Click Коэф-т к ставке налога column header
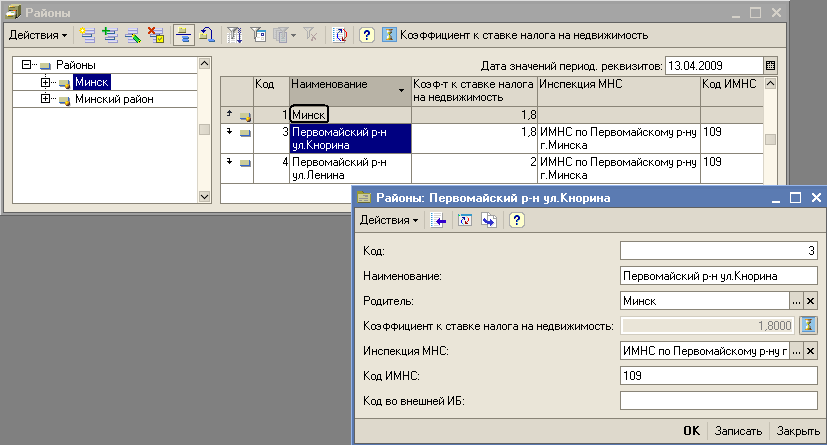The image size is (827, 445). tap(474, 91)
